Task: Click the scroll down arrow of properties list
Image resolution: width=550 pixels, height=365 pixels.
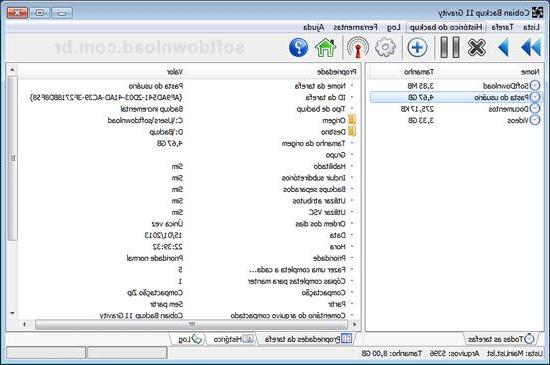Action: (12, 313)
